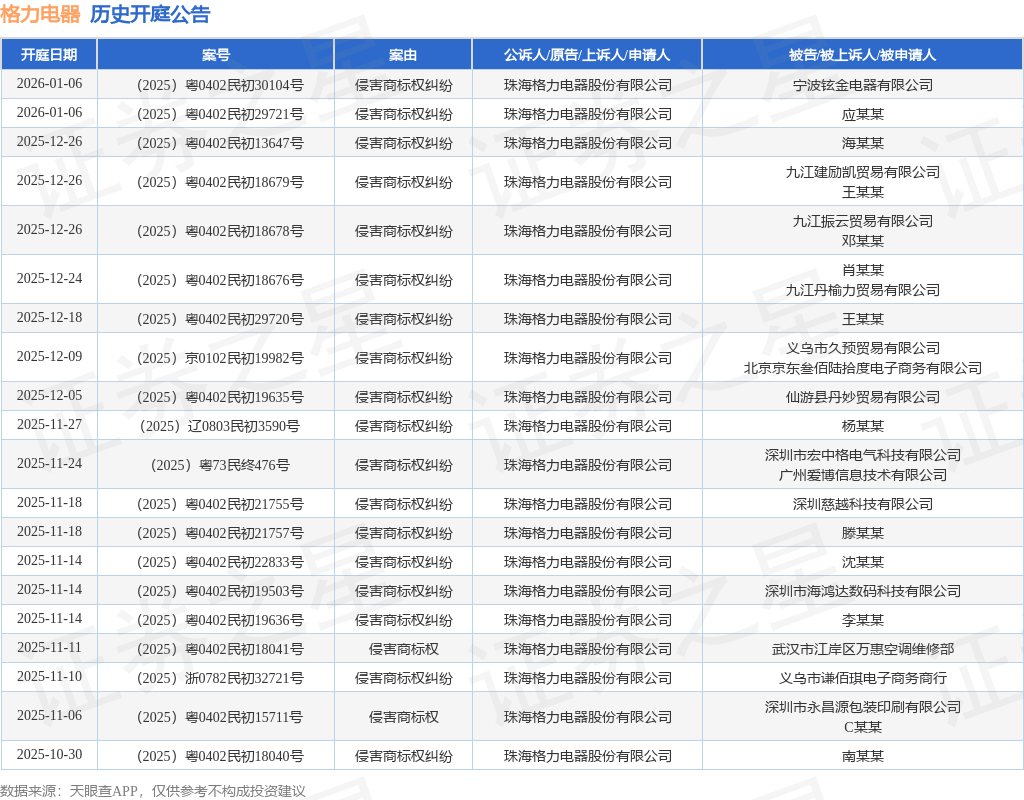This screenshot has width=1024, height=800.
Task: Click the 数据来源 天眼查APP footer note
Action: [x=153, y=792]
